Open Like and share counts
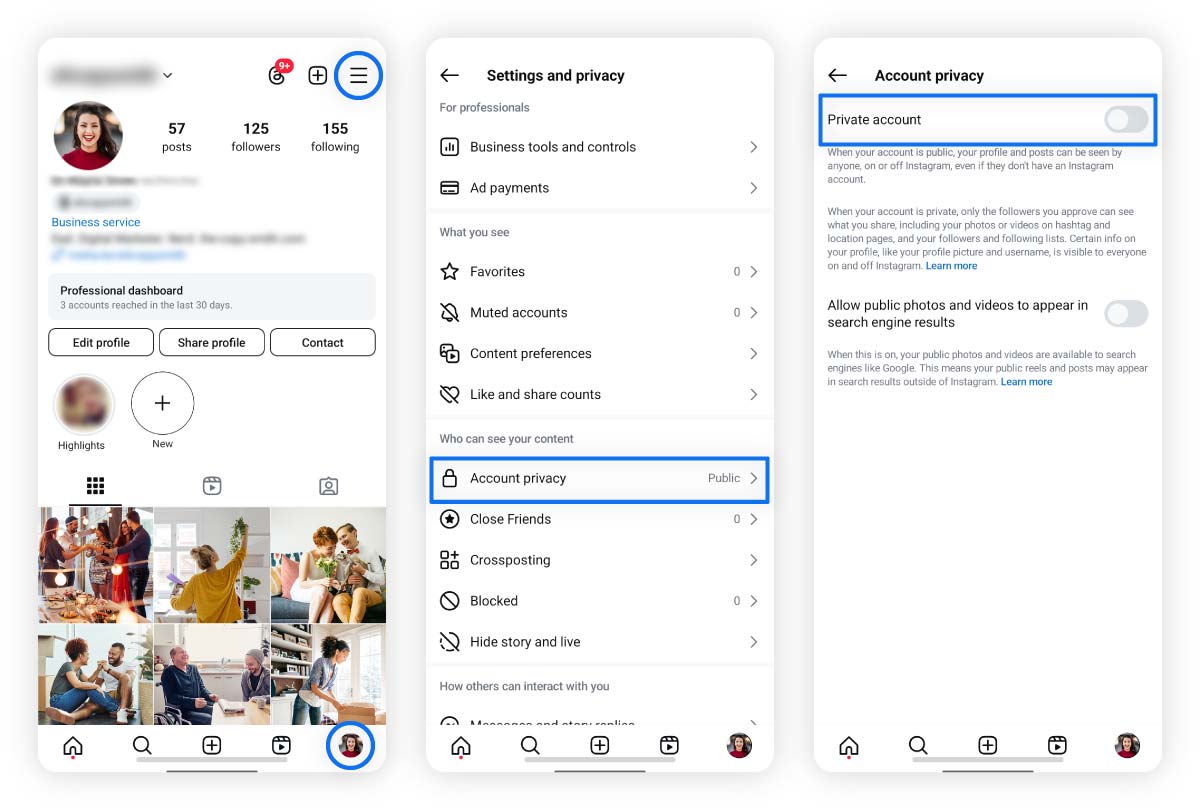The image size is (1200, 810). [x=600, y=394]
